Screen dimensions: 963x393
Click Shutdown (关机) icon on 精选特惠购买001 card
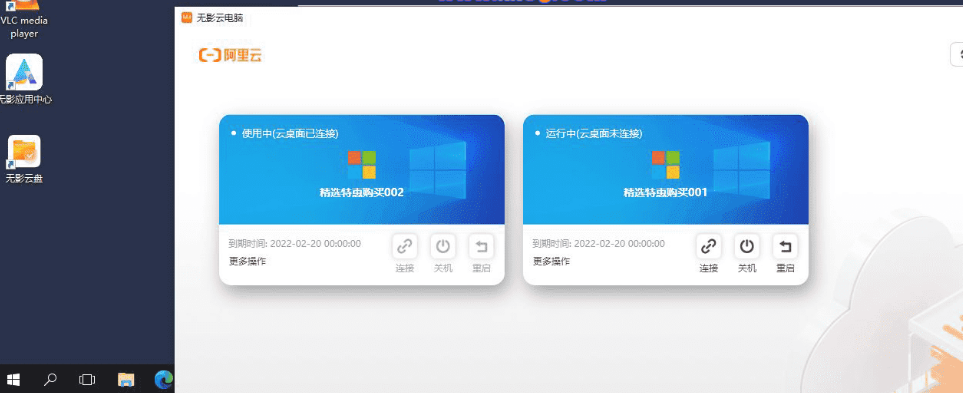tap(747, 247)
